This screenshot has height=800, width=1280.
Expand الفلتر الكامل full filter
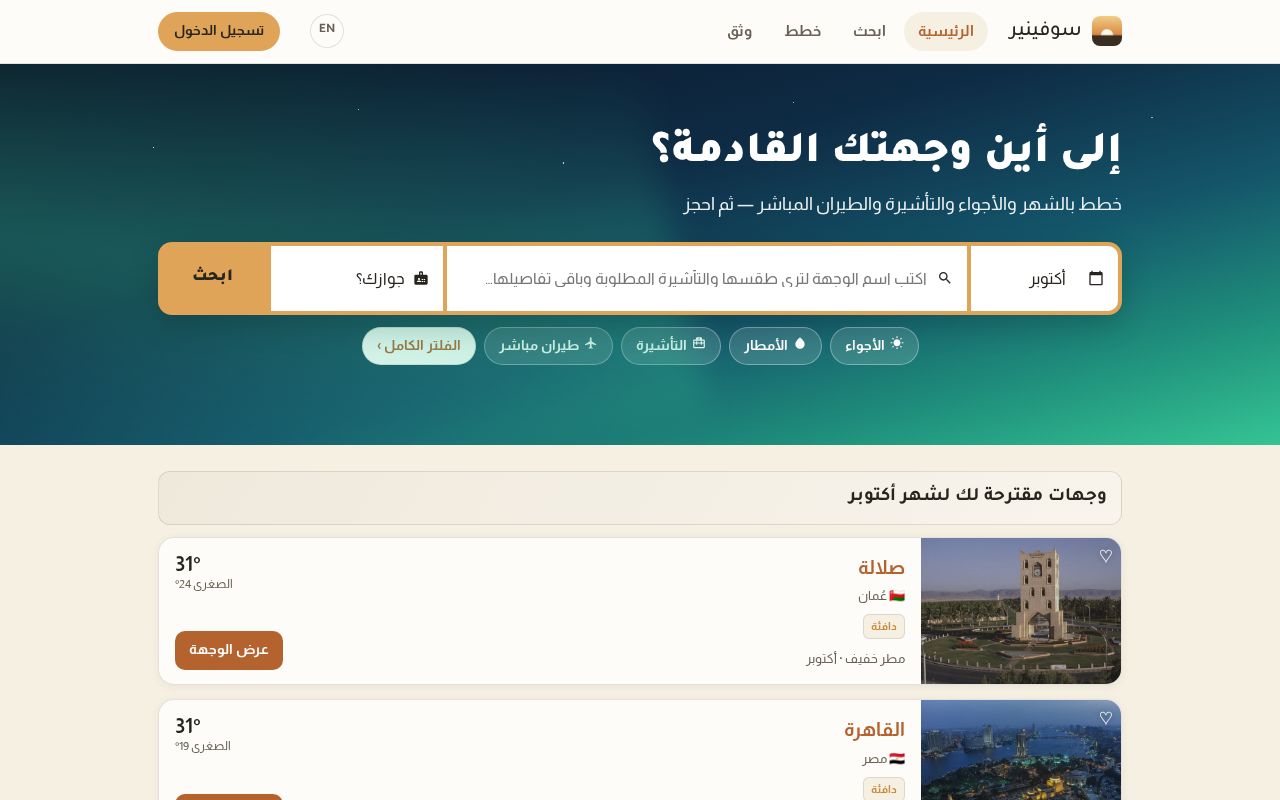tap(419, 346)
